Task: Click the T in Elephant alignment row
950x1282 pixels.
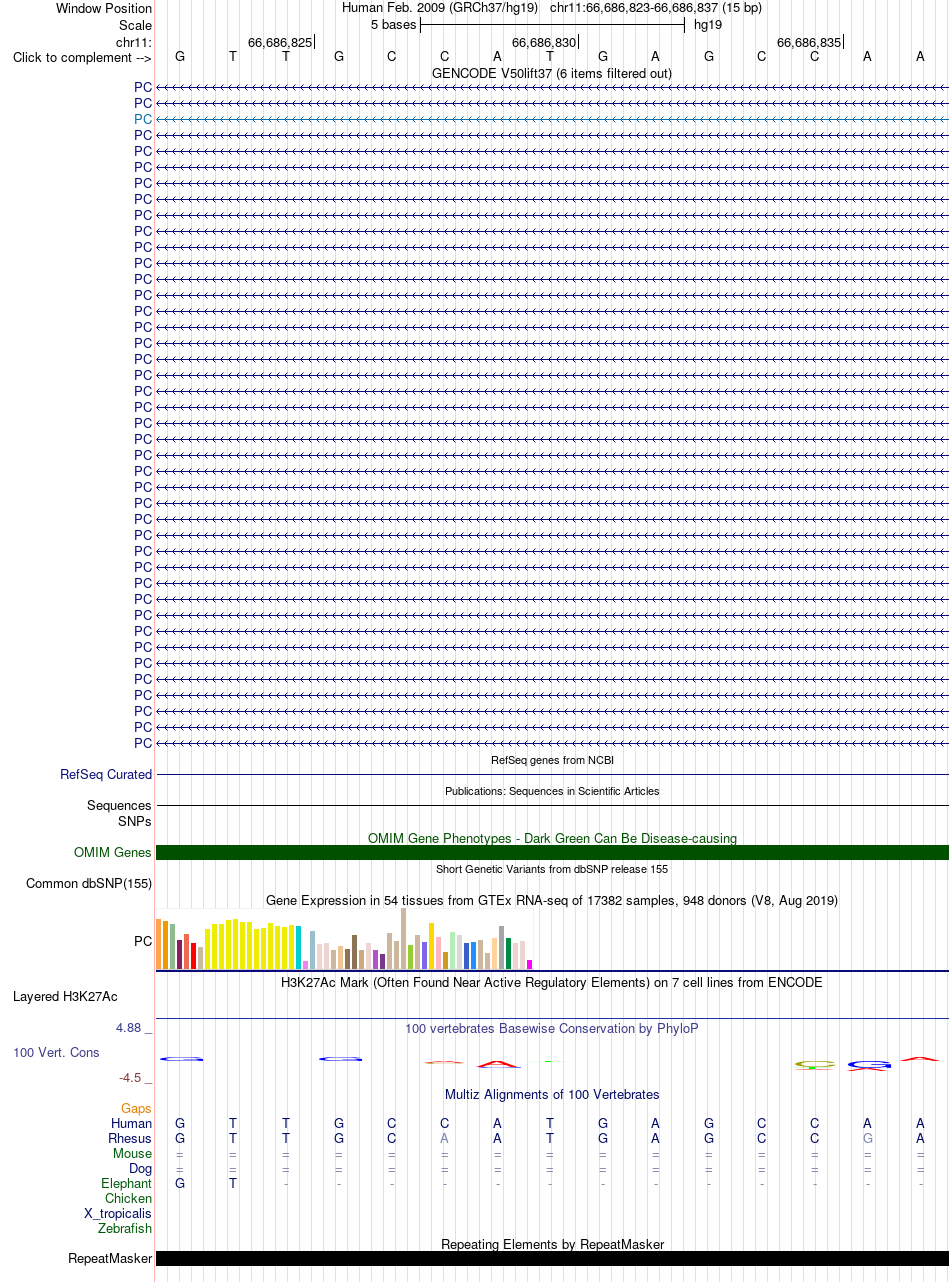Action: [233, 1183]
